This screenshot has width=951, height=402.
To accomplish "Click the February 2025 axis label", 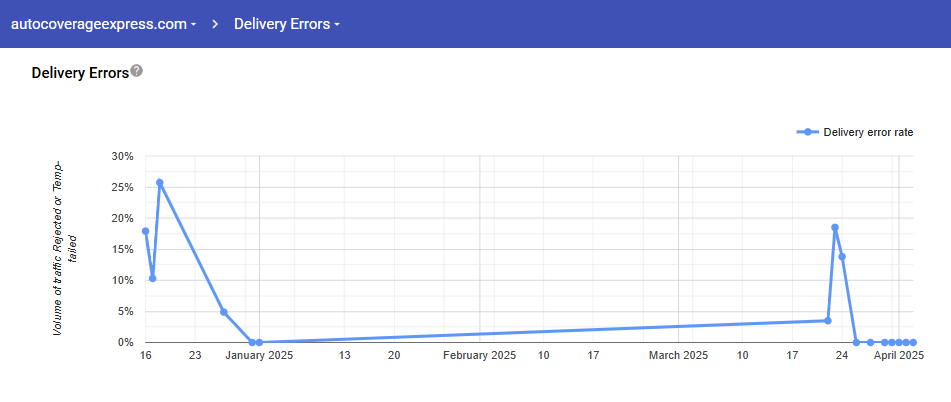I will pos(479,355).
